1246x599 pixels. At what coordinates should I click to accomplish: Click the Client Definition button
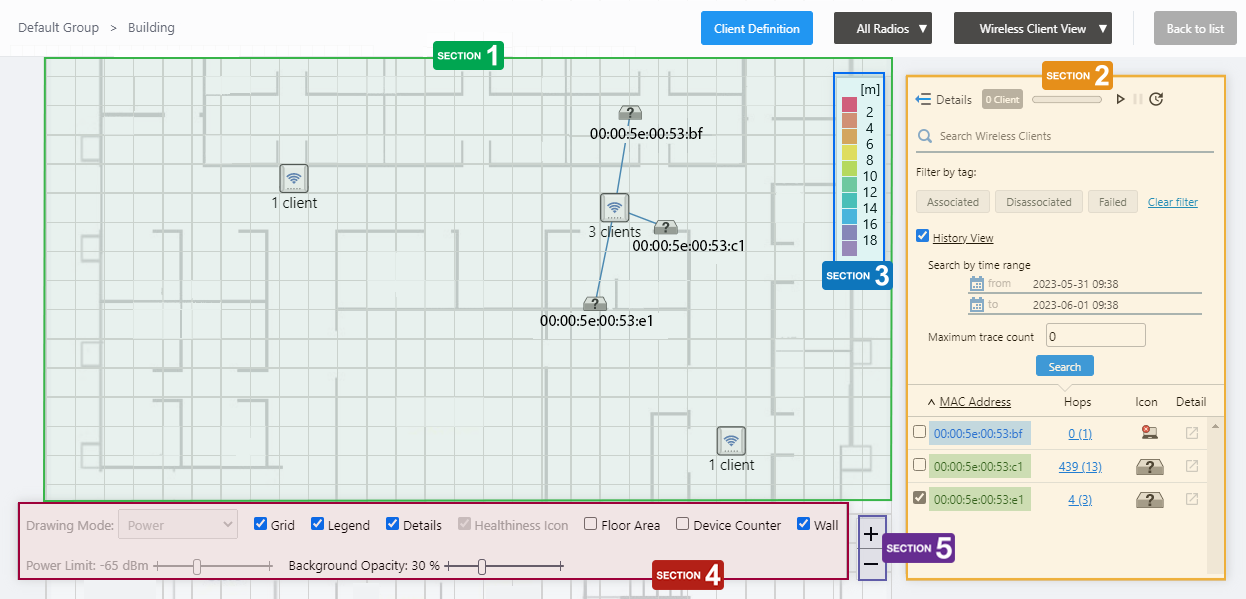[x=756, y=29]
